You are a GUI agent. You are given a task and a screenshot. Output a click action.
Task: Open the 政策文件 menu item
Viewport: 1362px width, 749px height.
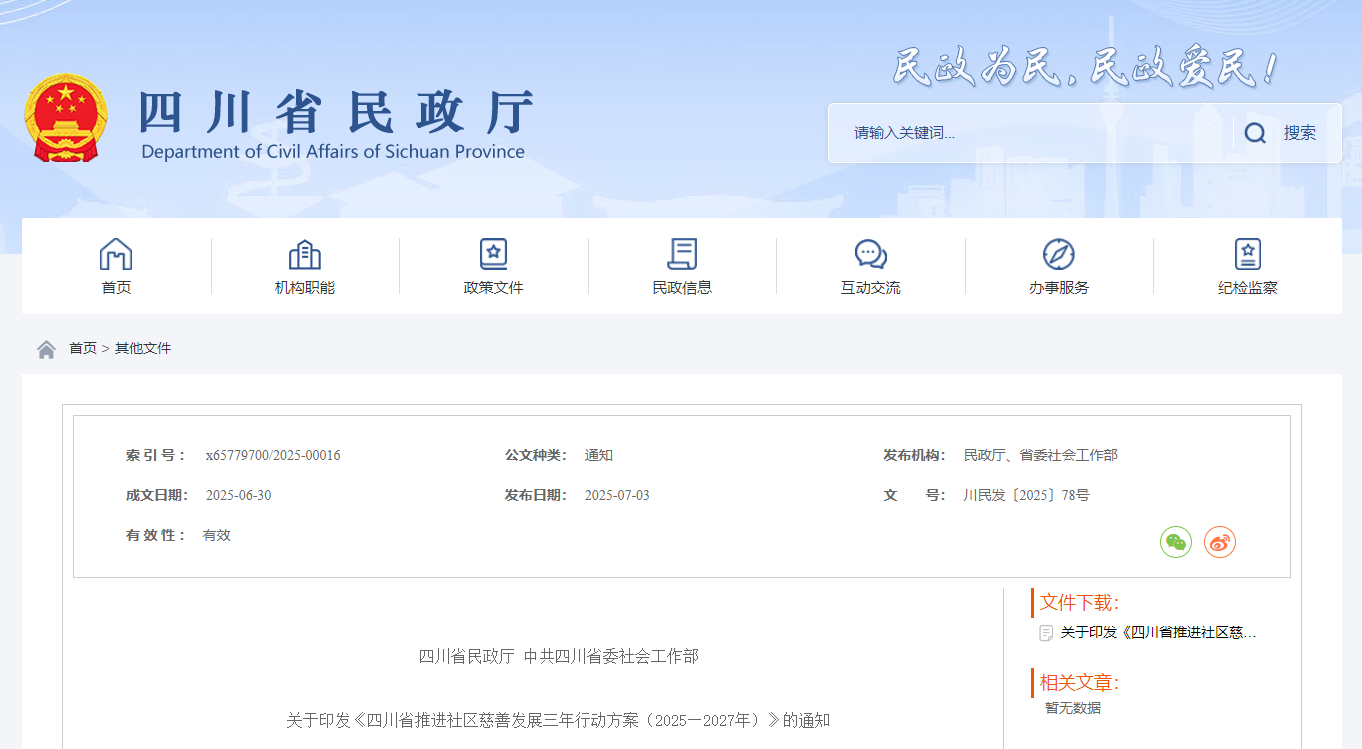pyautogui.click(x=493, y=288)
